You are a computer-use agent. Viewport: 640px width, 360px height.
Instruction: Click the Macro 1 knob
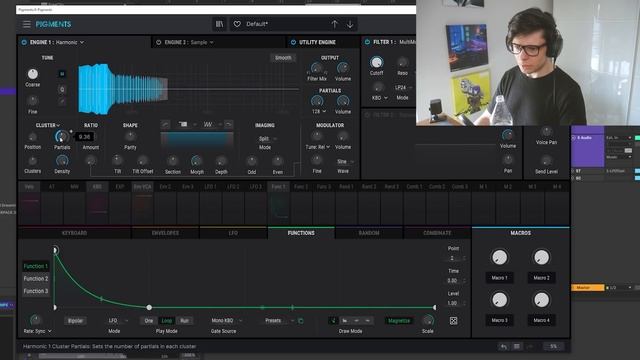(x=499, y=258)
